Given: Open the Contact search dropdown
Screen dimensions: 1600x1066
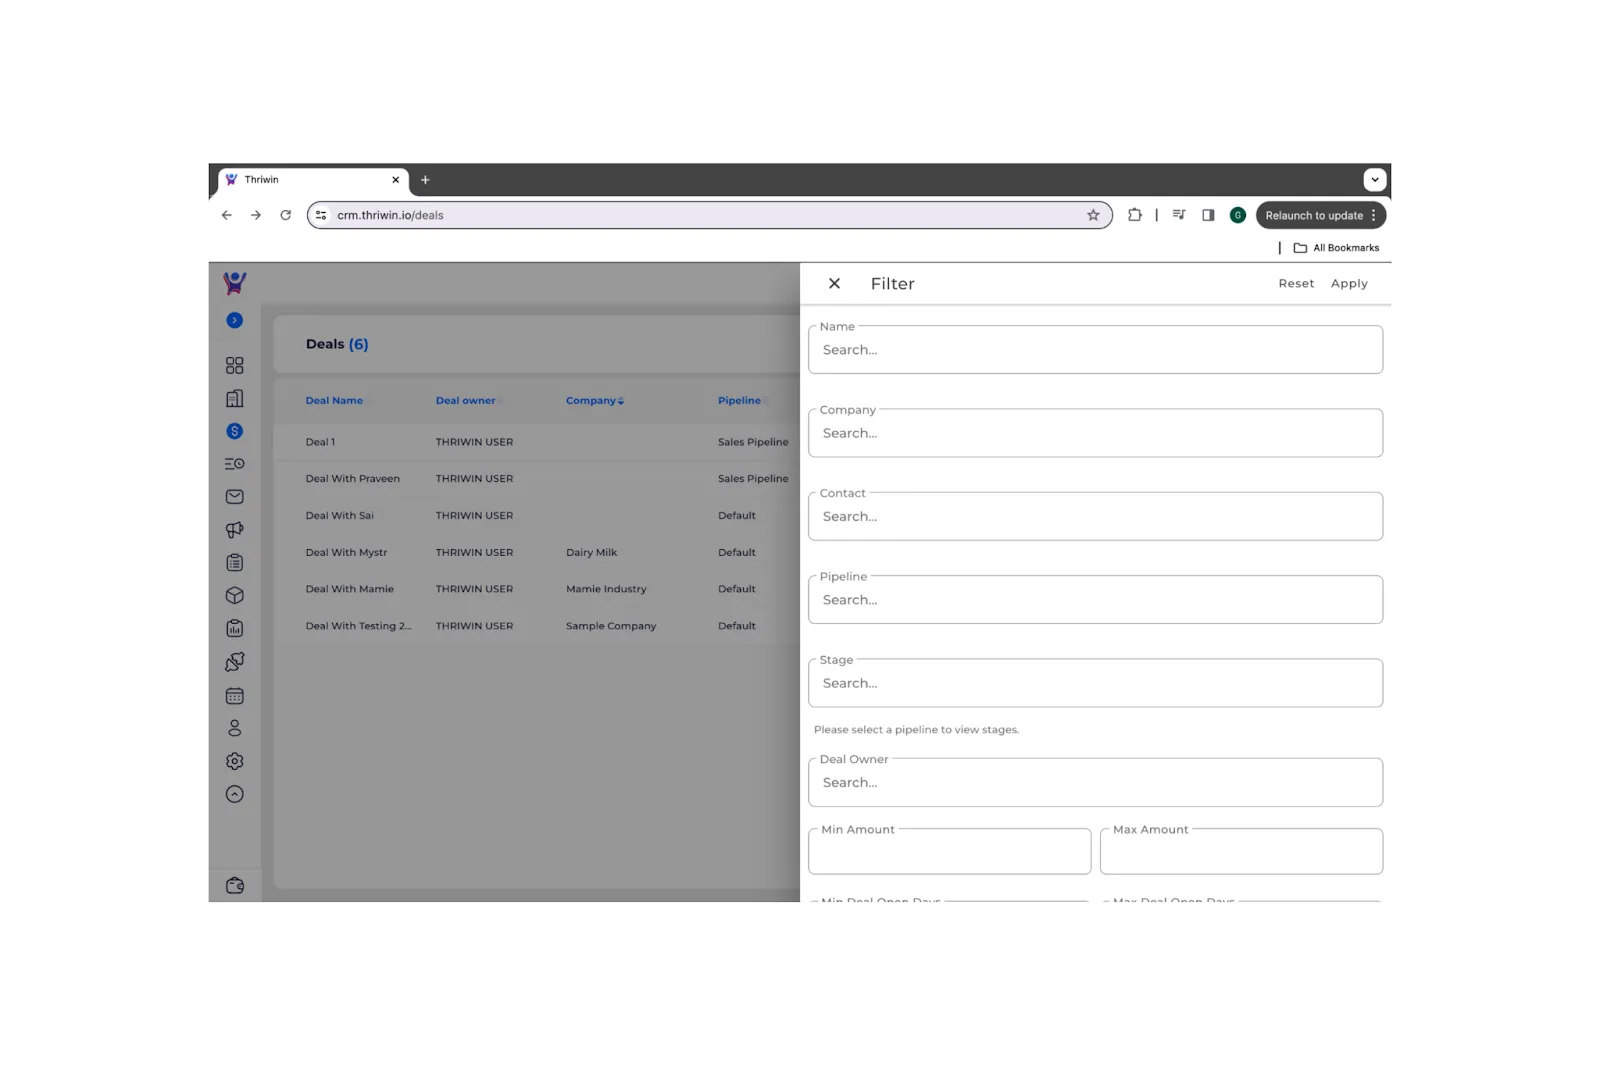Looking at the screenshot, I should click(1096, 517).
